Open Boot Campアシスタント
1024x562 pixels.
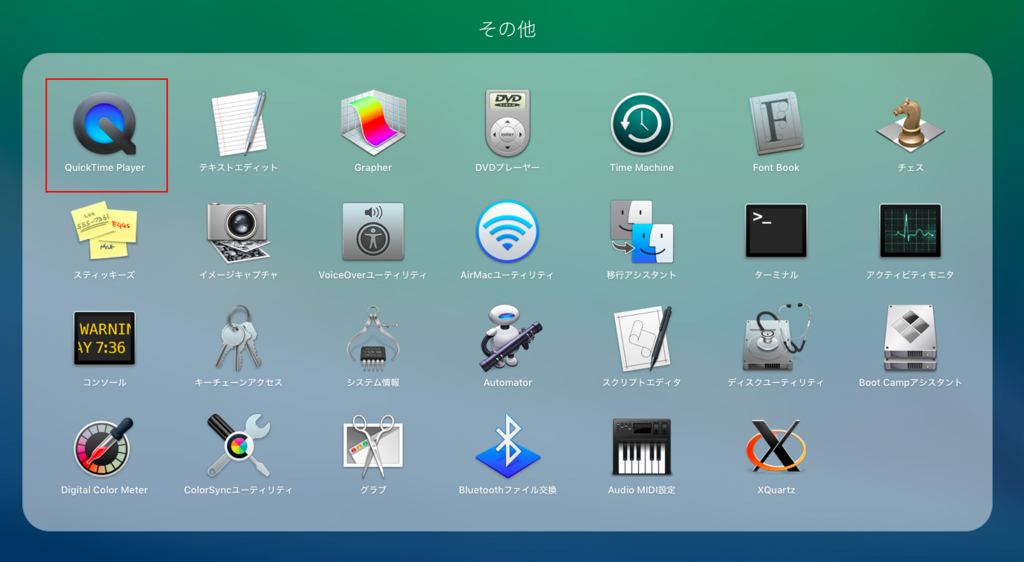point(910,339)
